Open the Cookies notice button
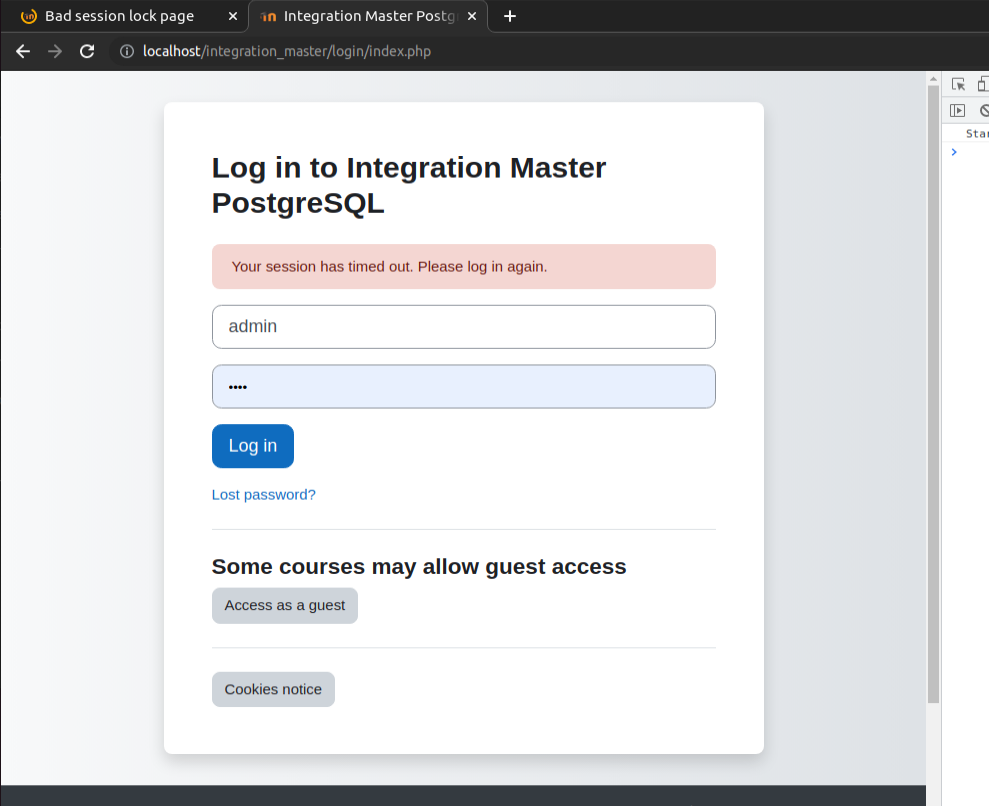The image size is (989, 806). pos(273,689)
